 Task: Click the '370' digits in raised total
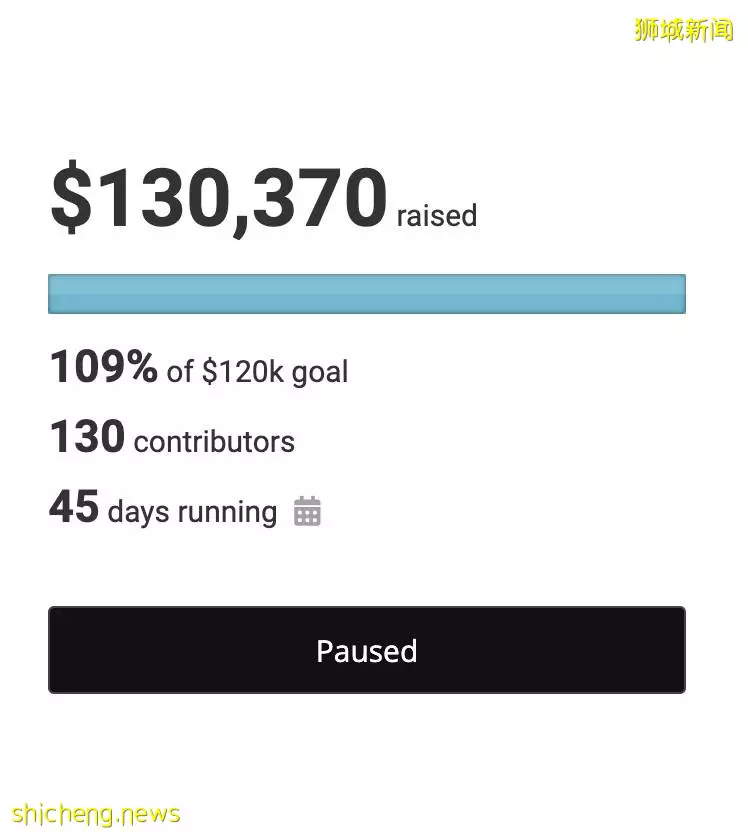(320, 196)
